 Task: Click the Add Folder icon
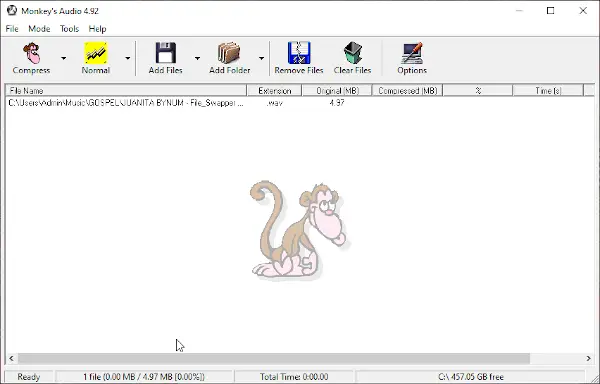tap(229, 53)
